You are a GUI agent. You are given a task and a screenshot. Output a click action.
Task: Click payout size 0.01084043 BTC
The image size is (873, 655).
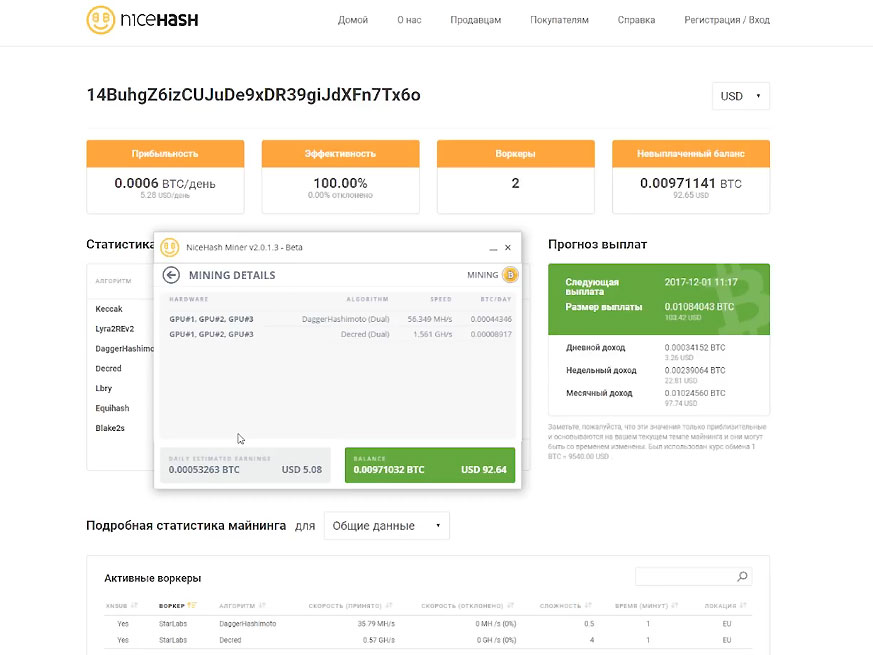coord(699,307)
